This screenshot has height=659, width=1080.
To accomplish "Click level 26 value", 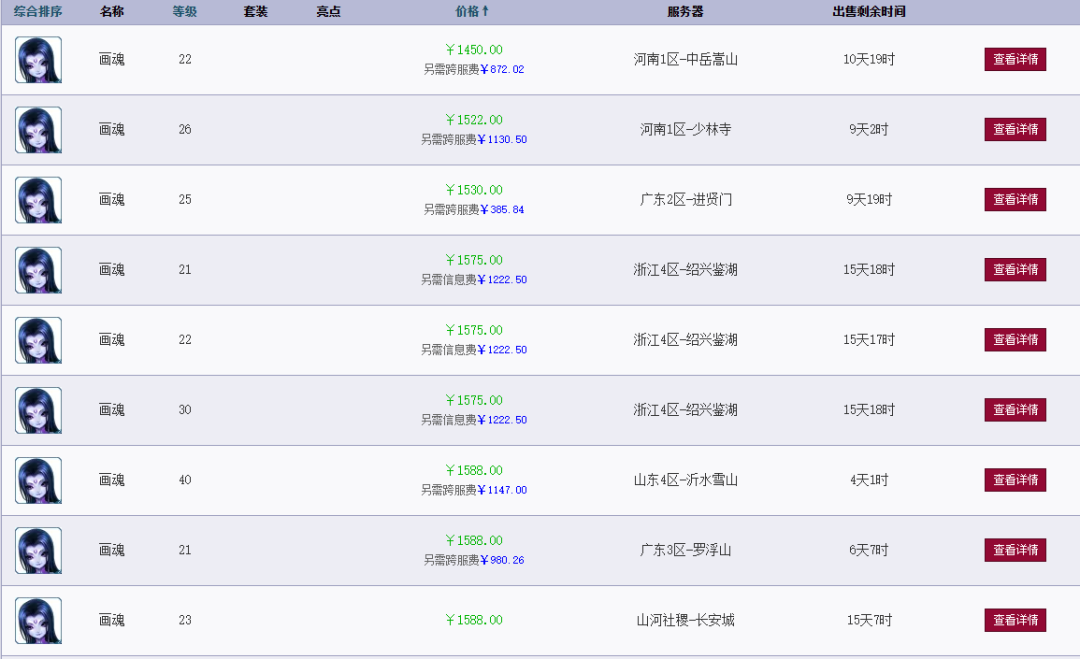I will (x=185, y=129).
